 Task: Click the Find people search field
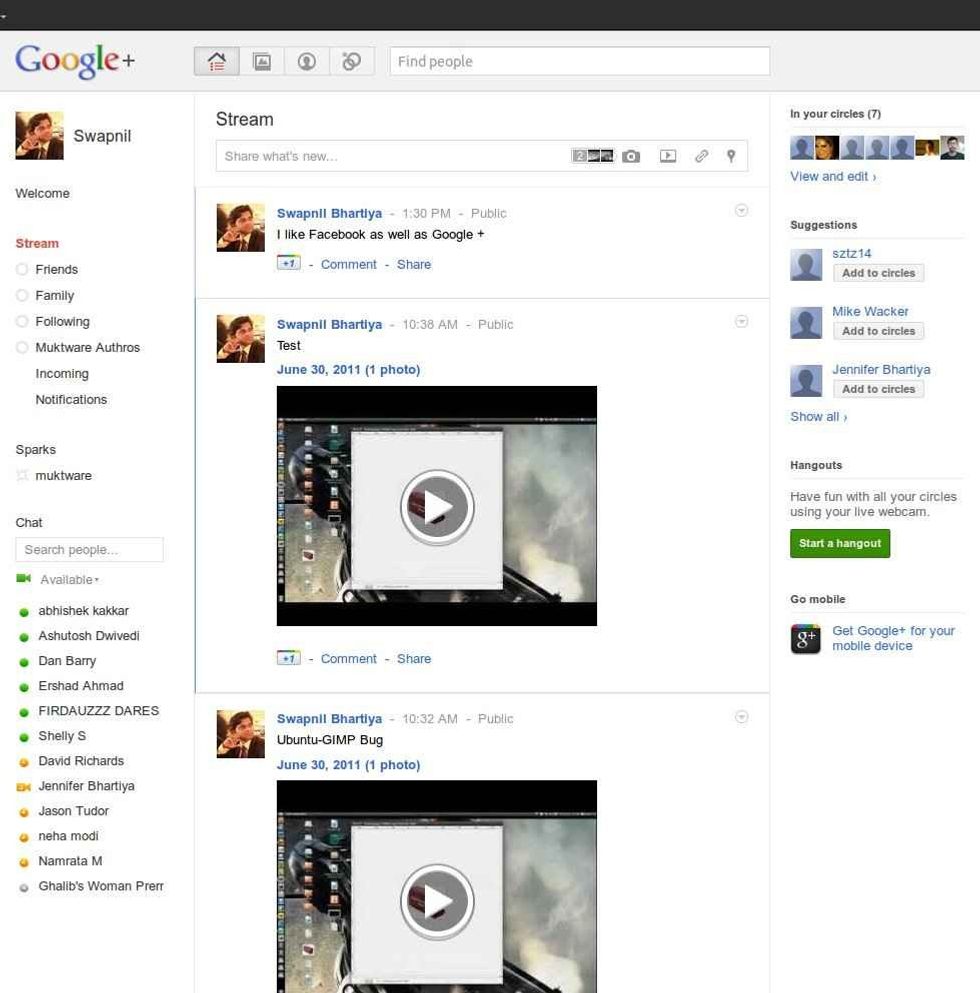click(x=579, y=62)
